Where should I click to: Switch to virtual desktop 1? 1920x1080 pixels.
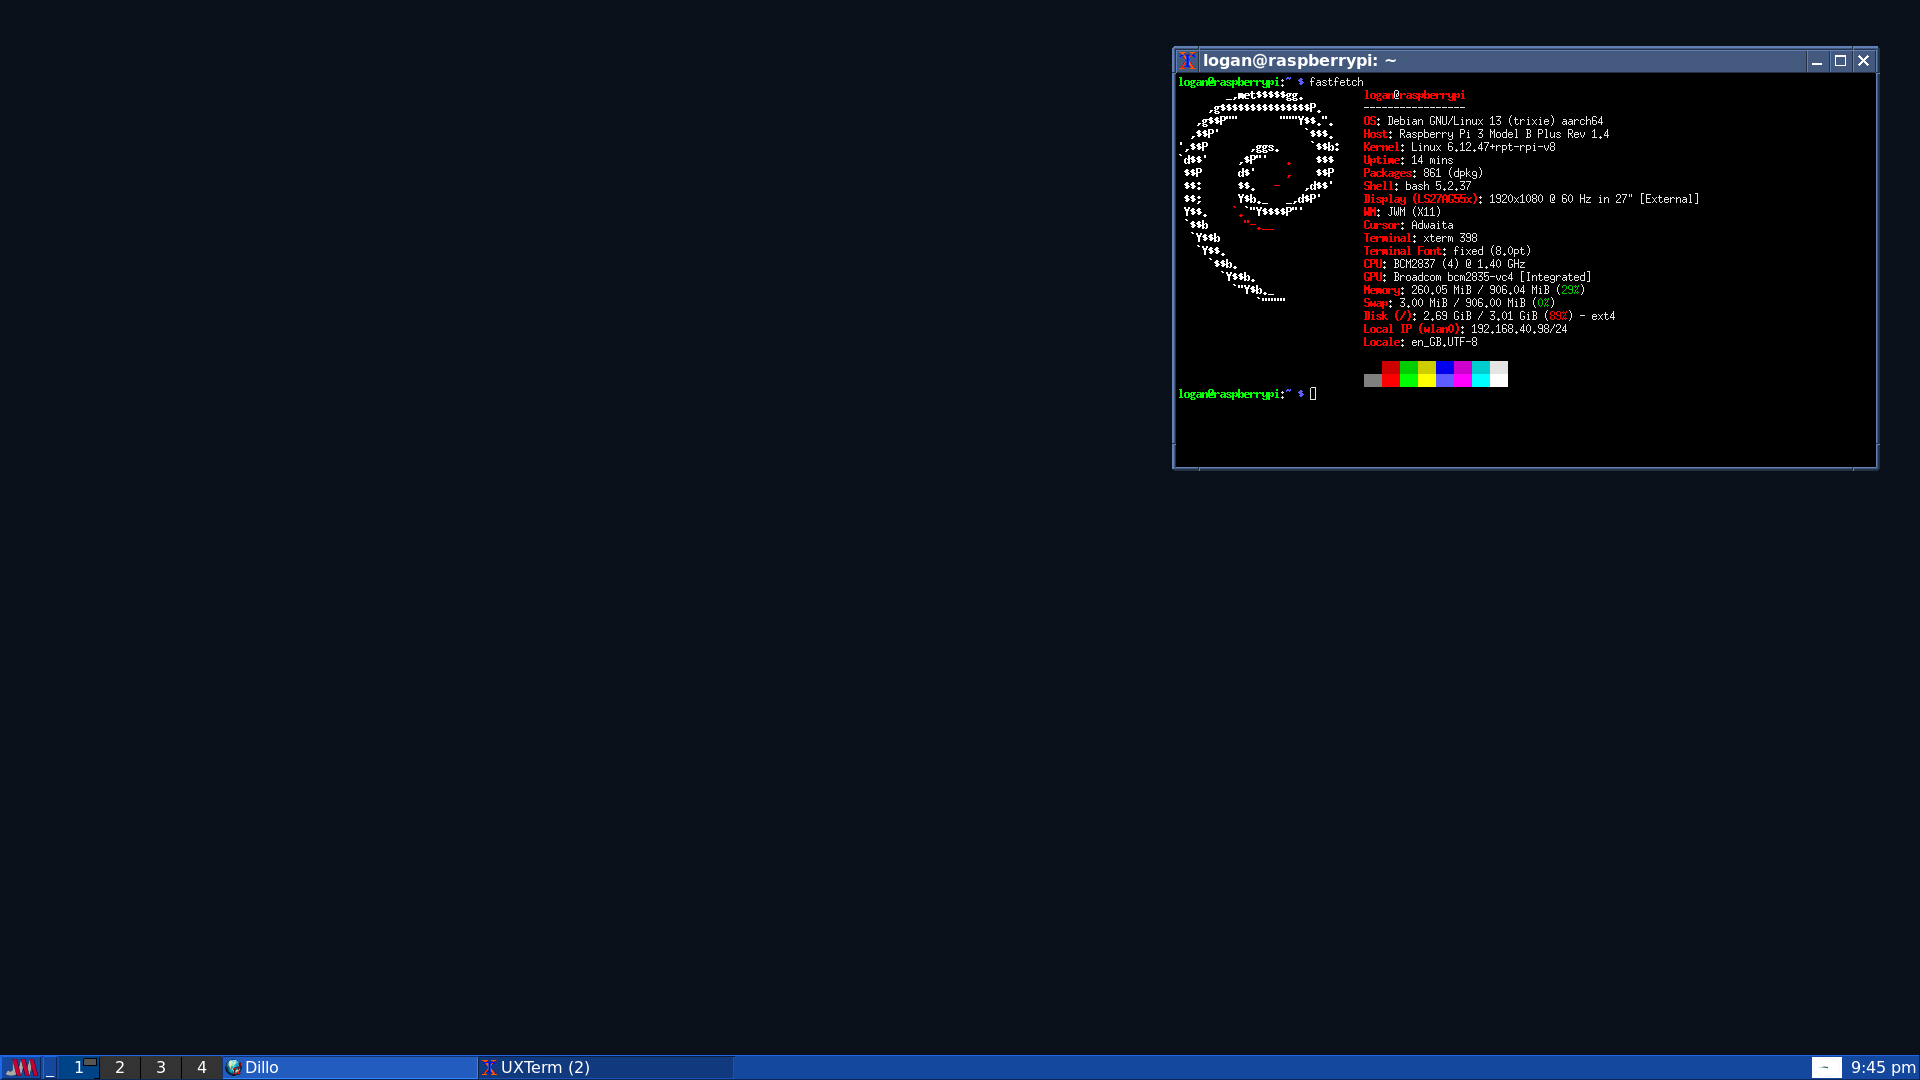(x=79, y=1067)
